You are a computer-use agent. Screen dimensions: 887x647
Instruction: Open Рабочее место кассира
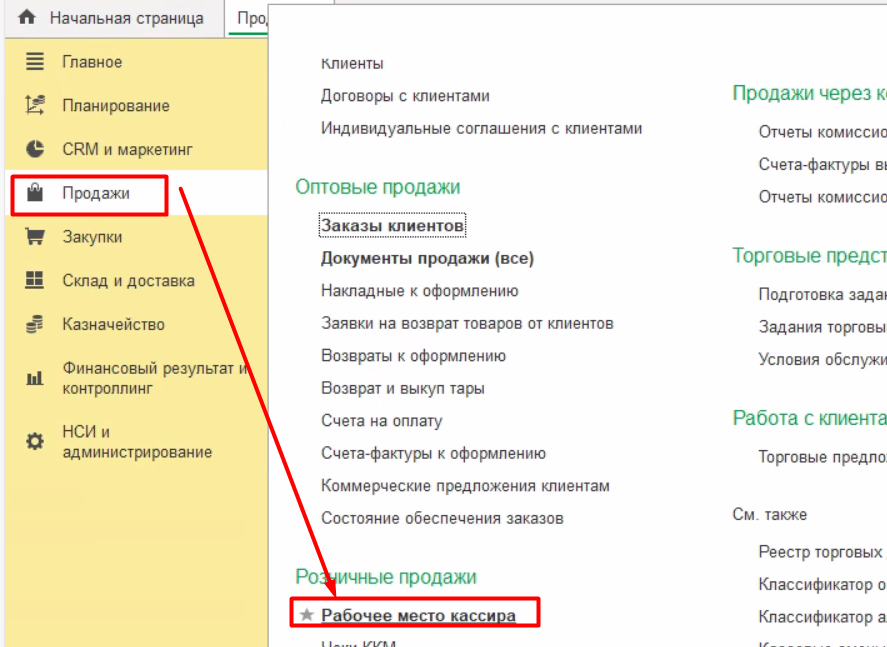click(x=418, y=615)
